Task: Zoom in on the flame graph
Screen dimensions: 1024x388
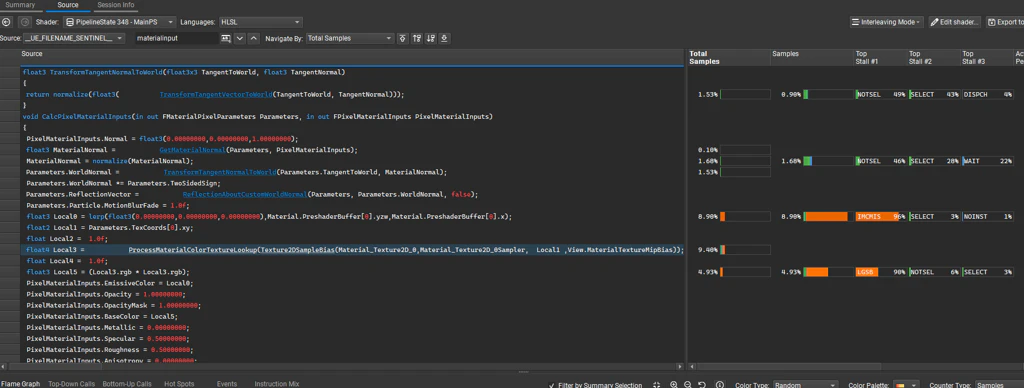Action: click(674, 385)
